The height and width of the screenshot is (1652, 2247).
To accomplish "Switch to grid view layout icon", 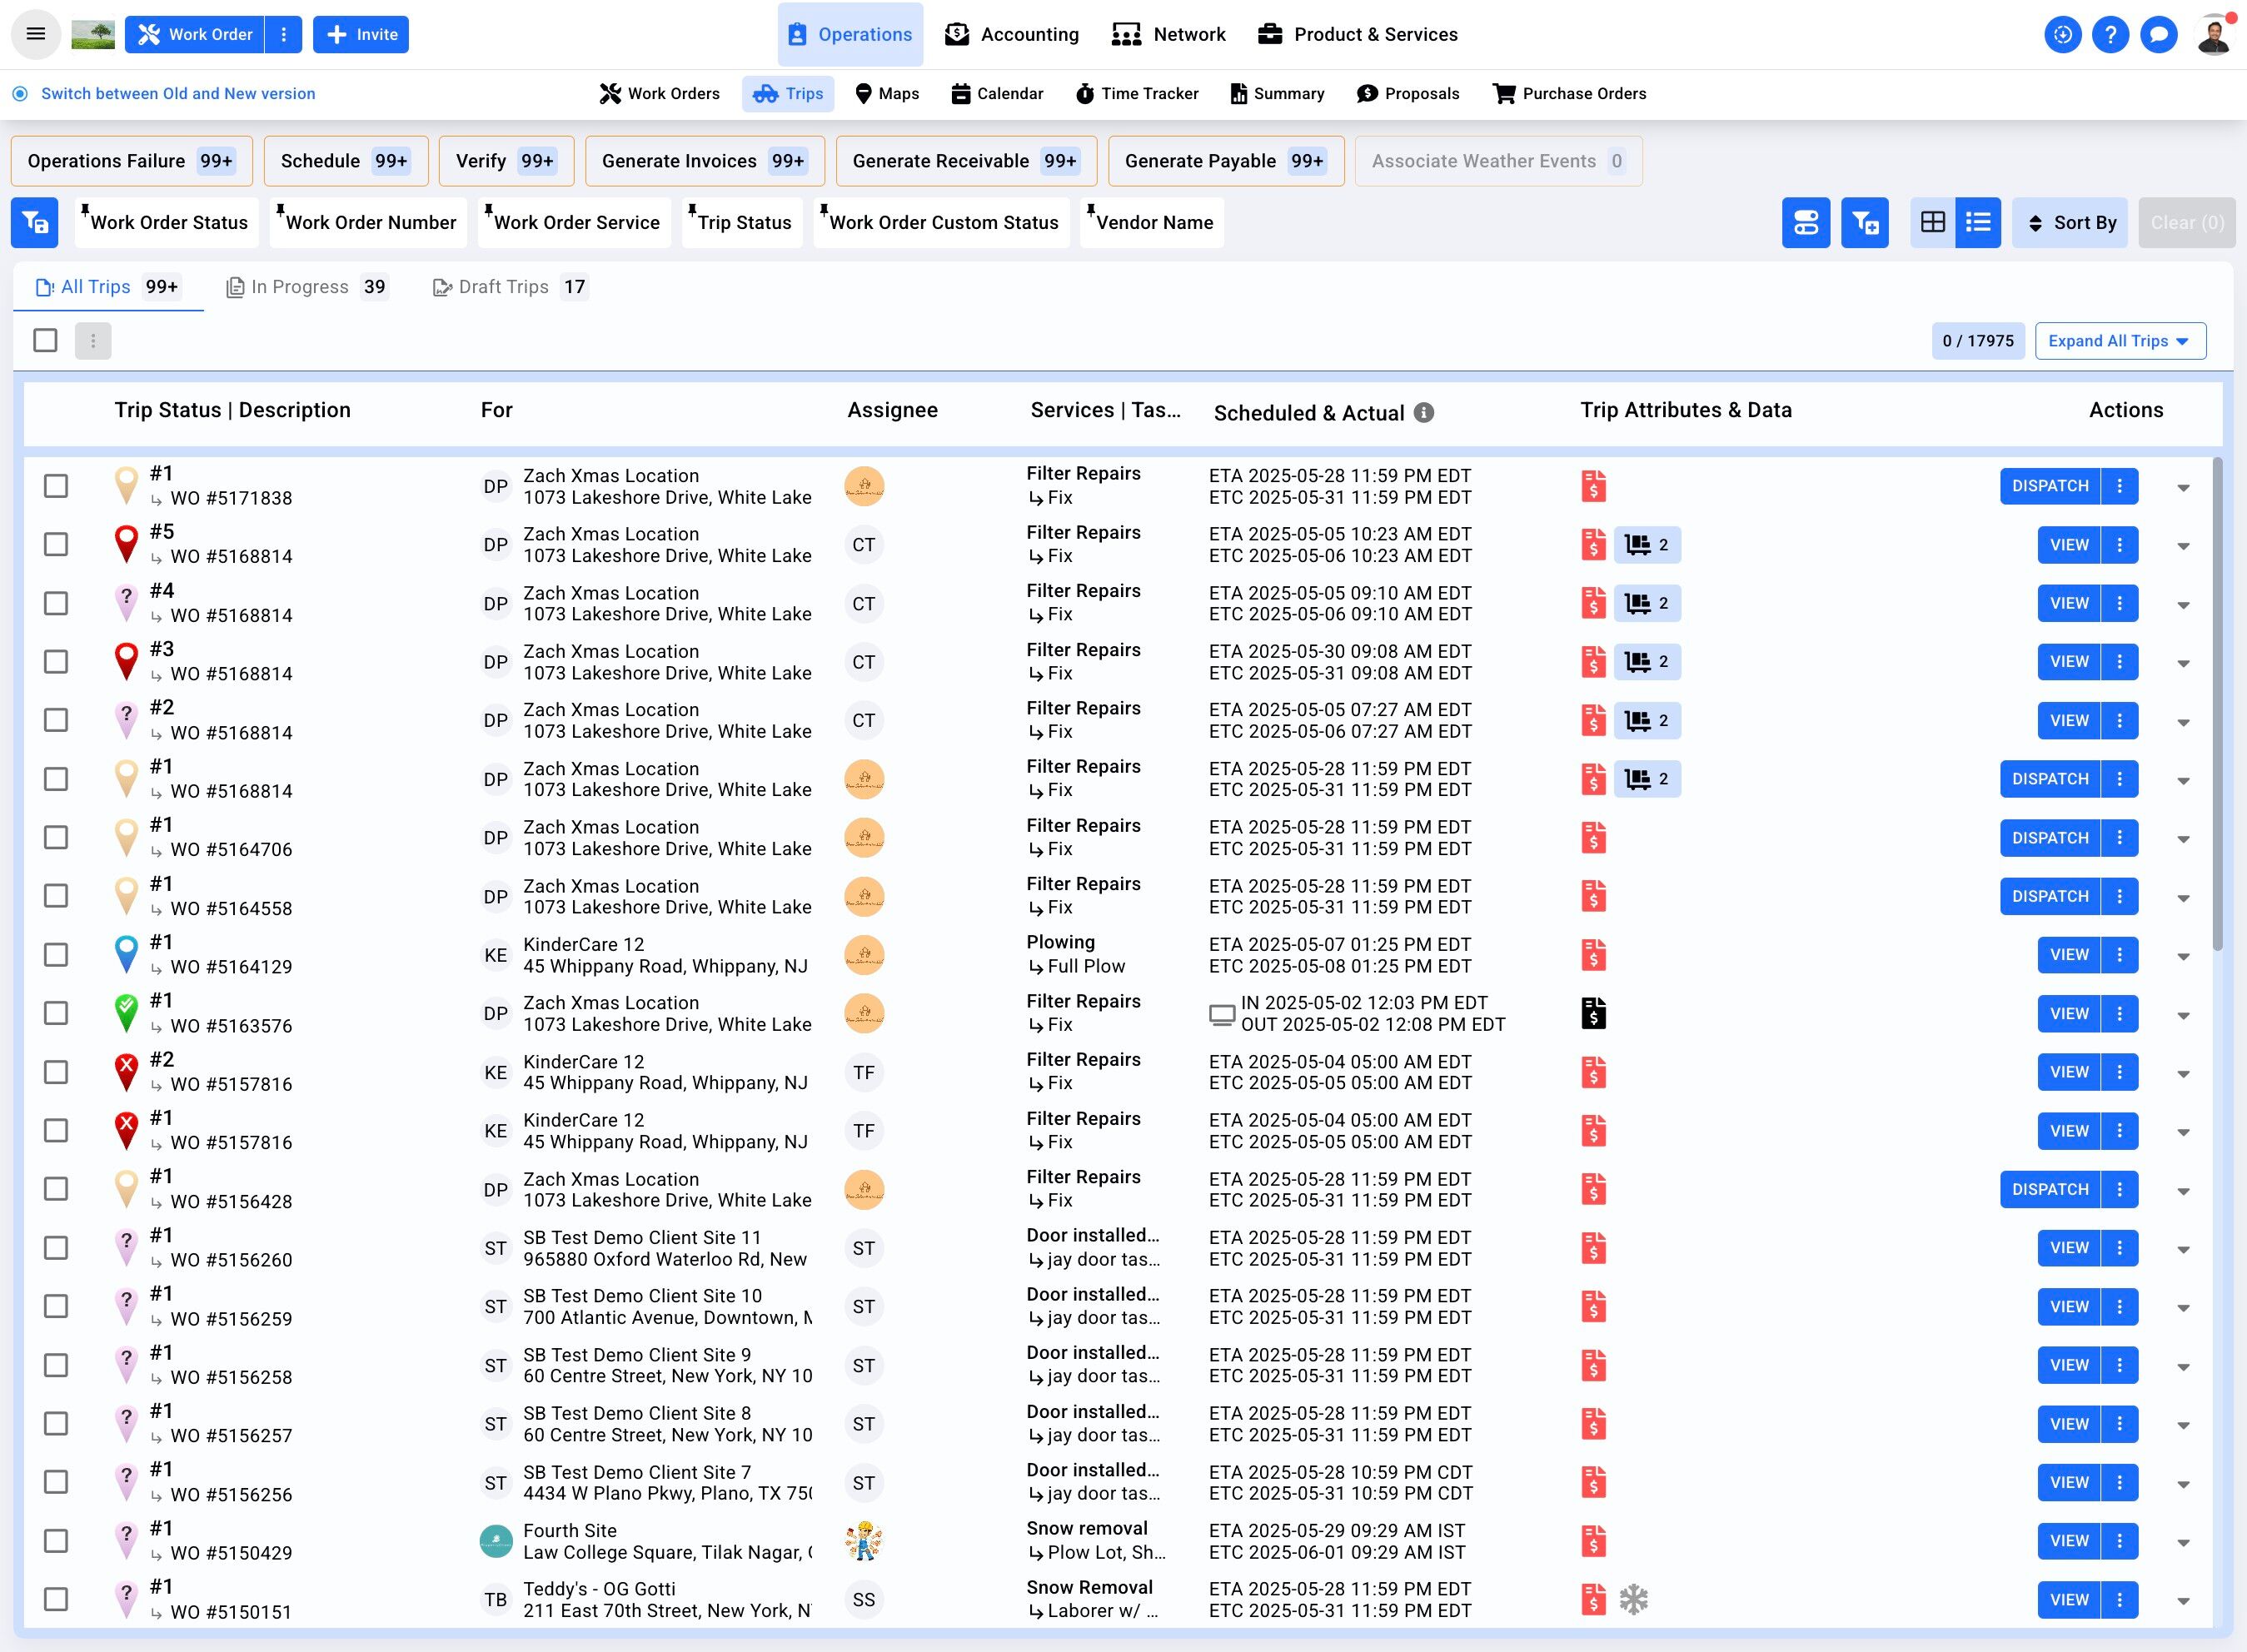I will [1932, 222].
